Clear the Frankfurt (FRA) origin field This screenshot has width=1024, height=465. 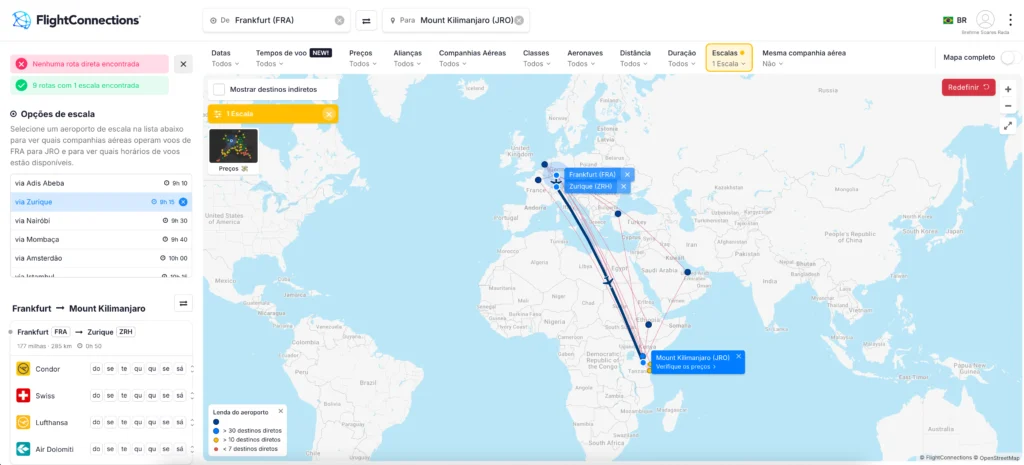pyautogui.click(x=340, y=20)
